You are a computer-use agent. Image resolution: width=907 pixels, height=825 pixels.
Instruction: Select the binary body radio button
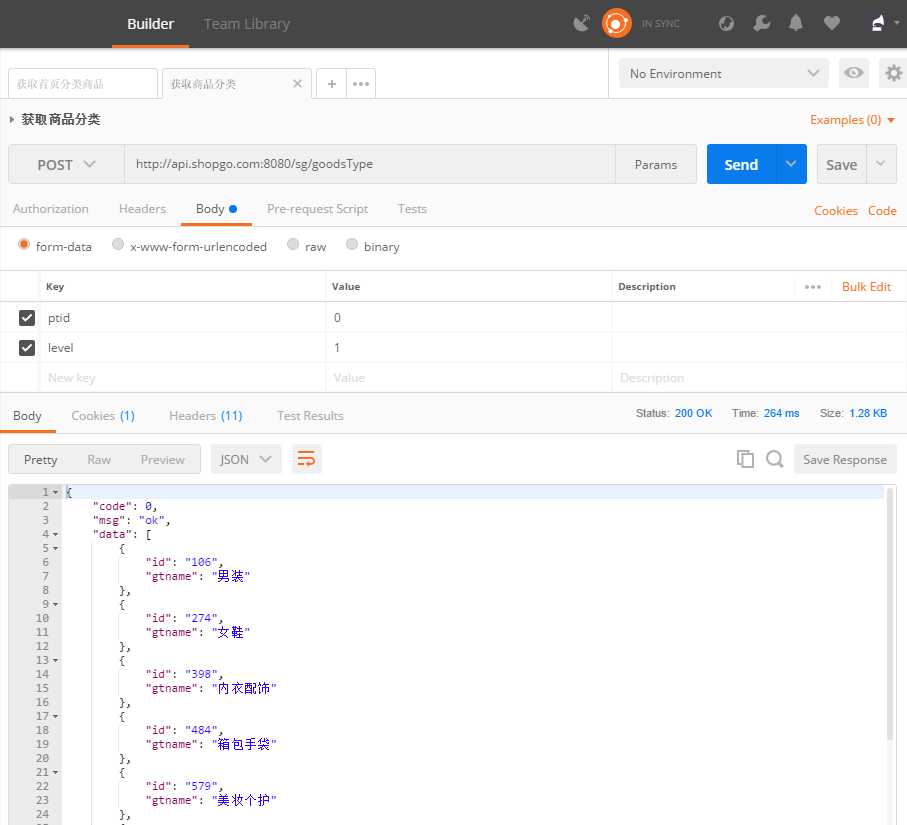[x=352, y=244]
